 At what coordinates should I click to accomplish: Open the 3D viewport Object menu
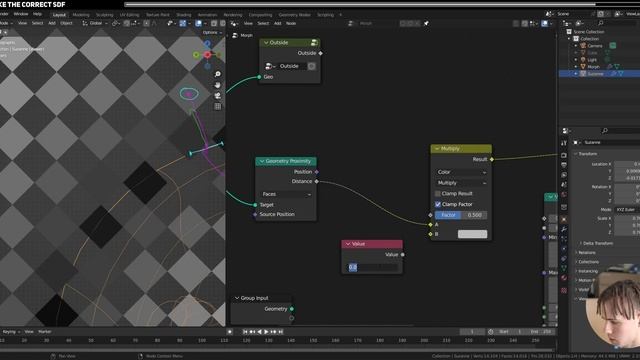[67, 23]
